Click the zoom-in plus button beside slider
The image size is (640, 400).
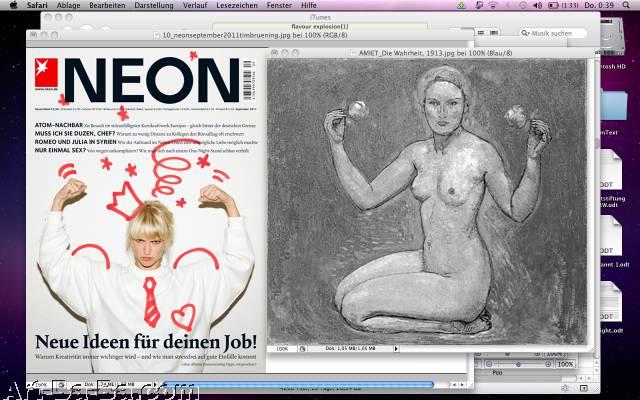[548, 364]
